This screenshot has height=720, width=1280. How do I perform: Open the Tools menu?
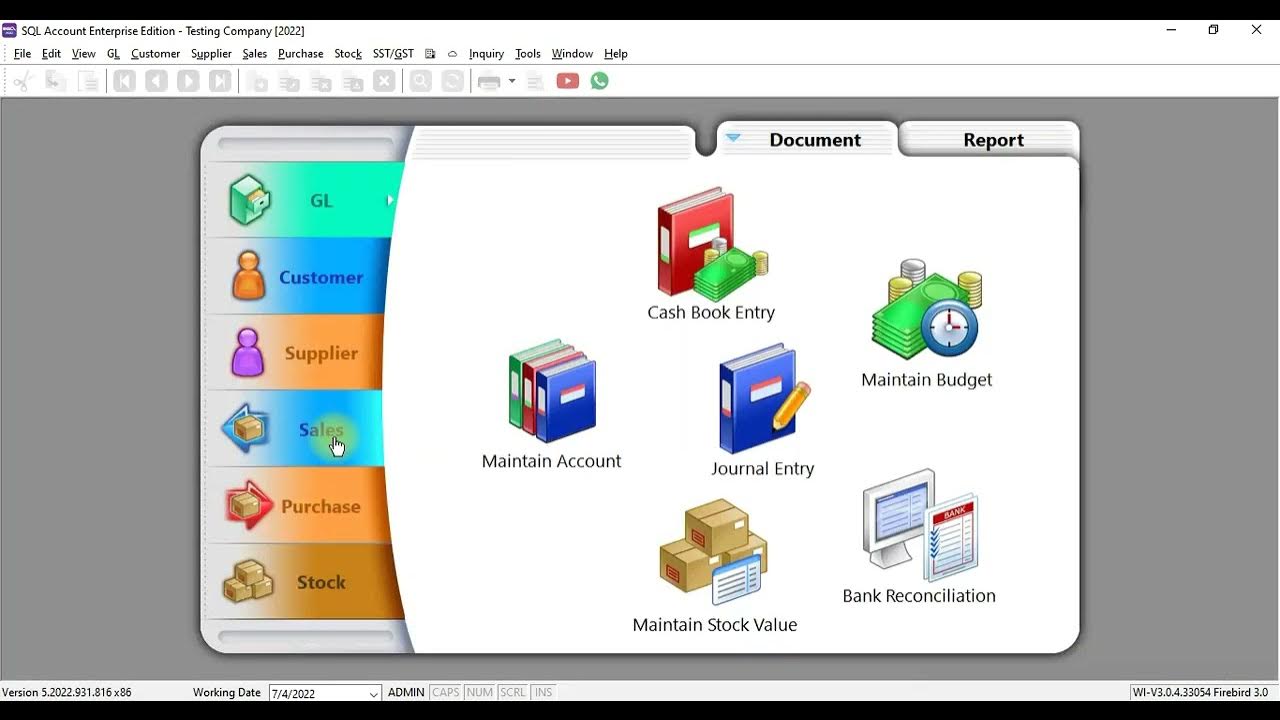tap(528, 54)
